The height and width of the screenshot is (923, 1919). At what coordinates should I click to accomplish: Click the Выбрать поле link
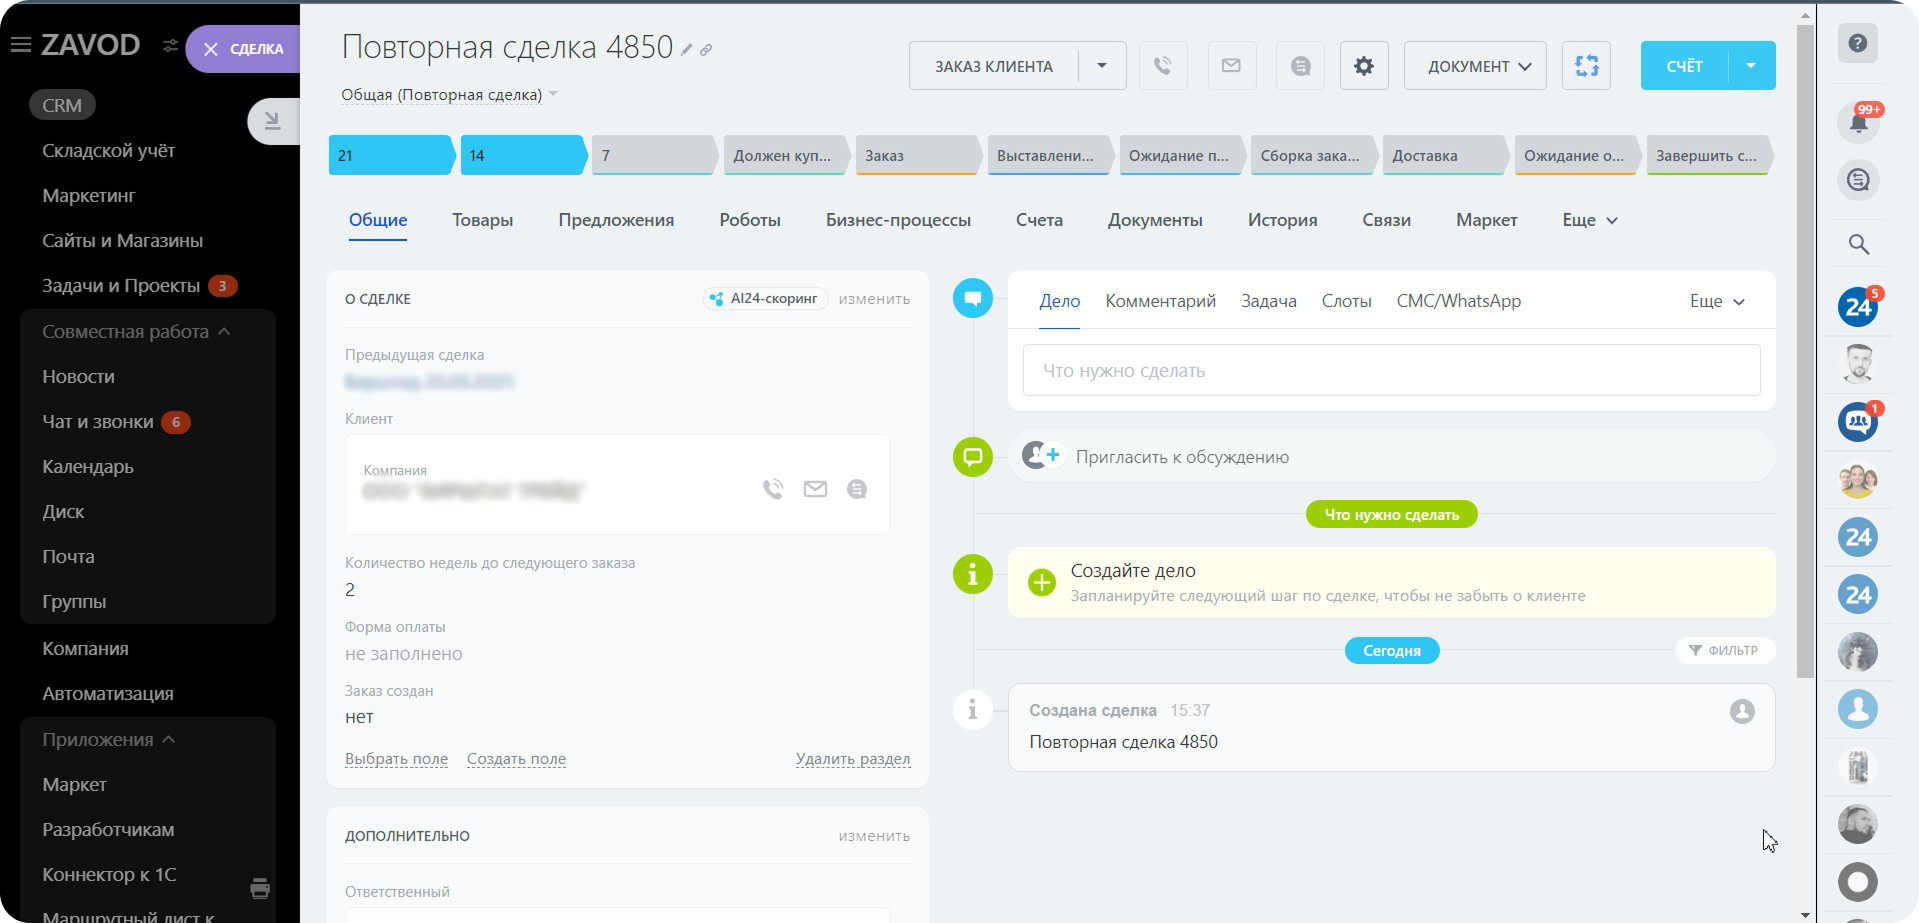click(396, 759)
